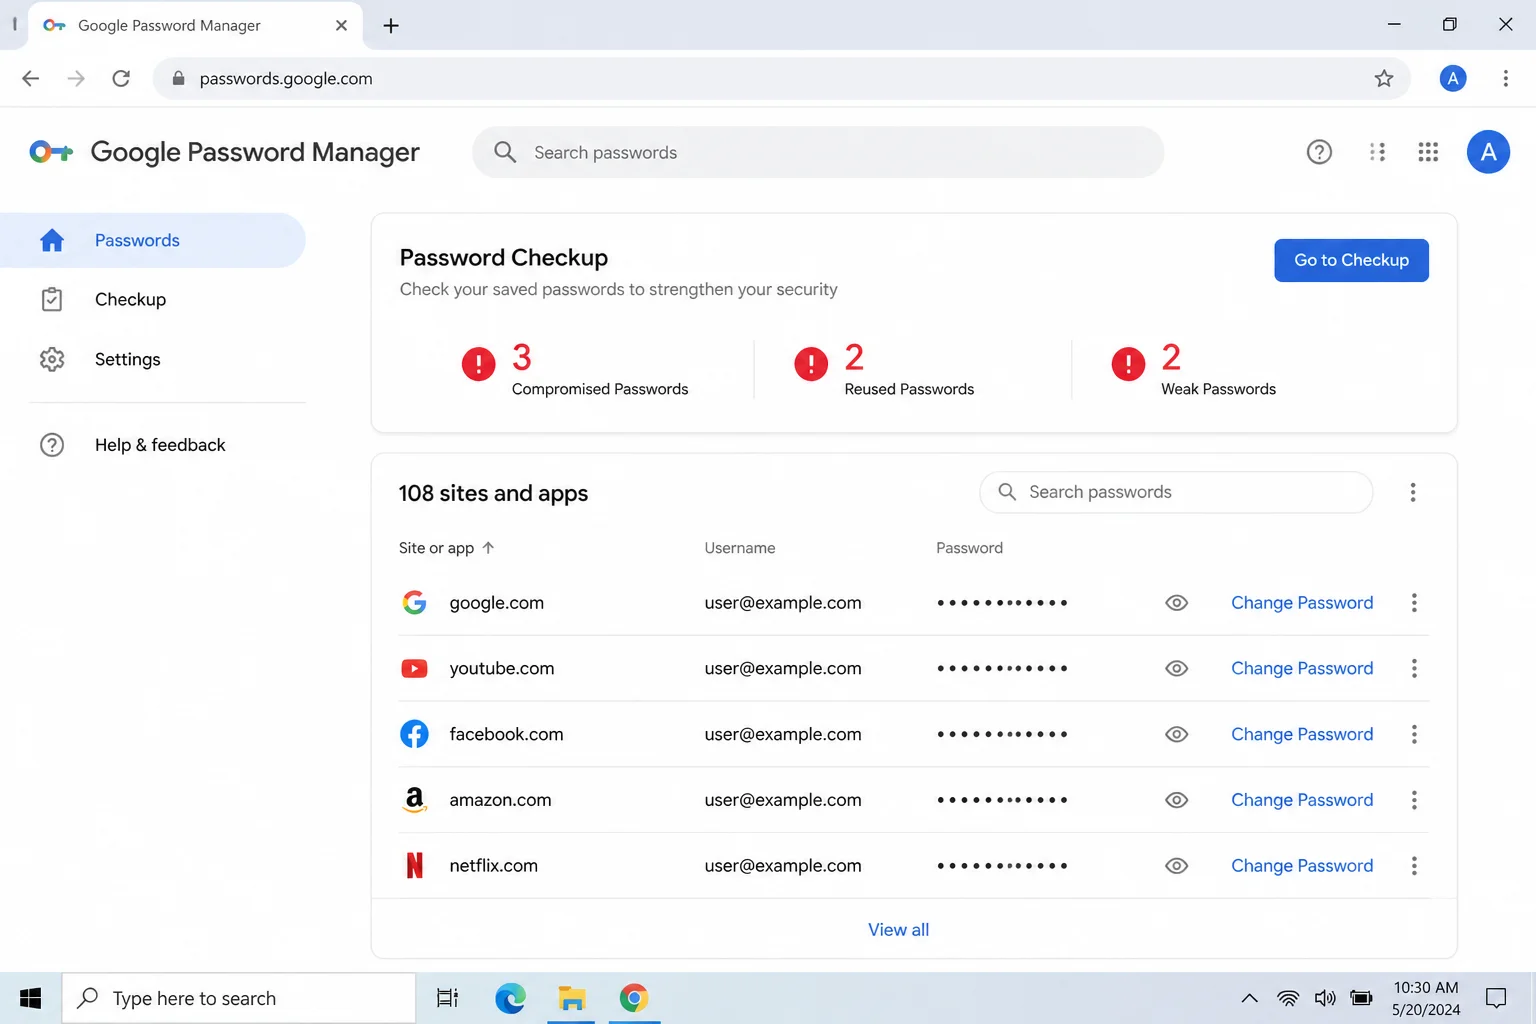Reload the page

[x=121, y=78]
